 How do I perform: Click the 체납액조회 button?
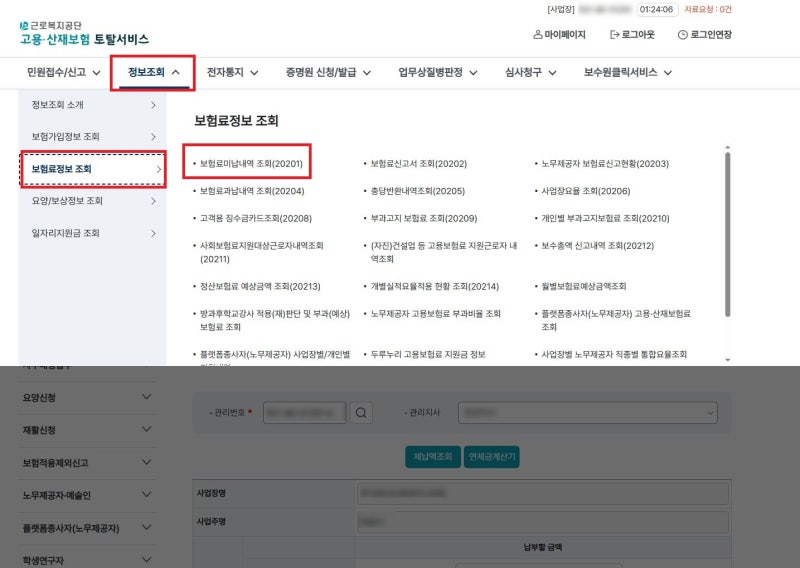[x=433, y=456]
